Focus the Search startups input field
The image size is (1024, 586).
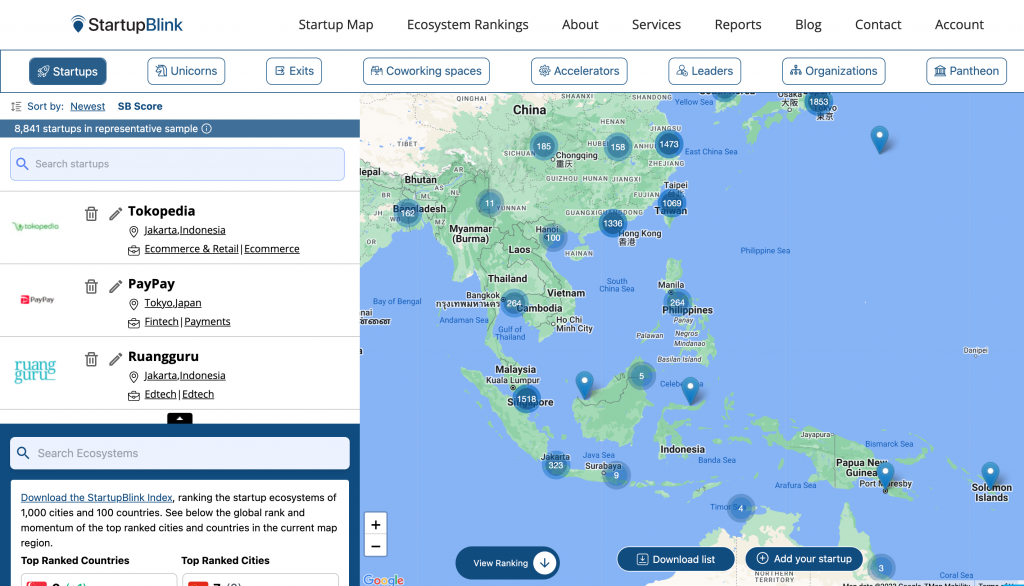(178, 164)
